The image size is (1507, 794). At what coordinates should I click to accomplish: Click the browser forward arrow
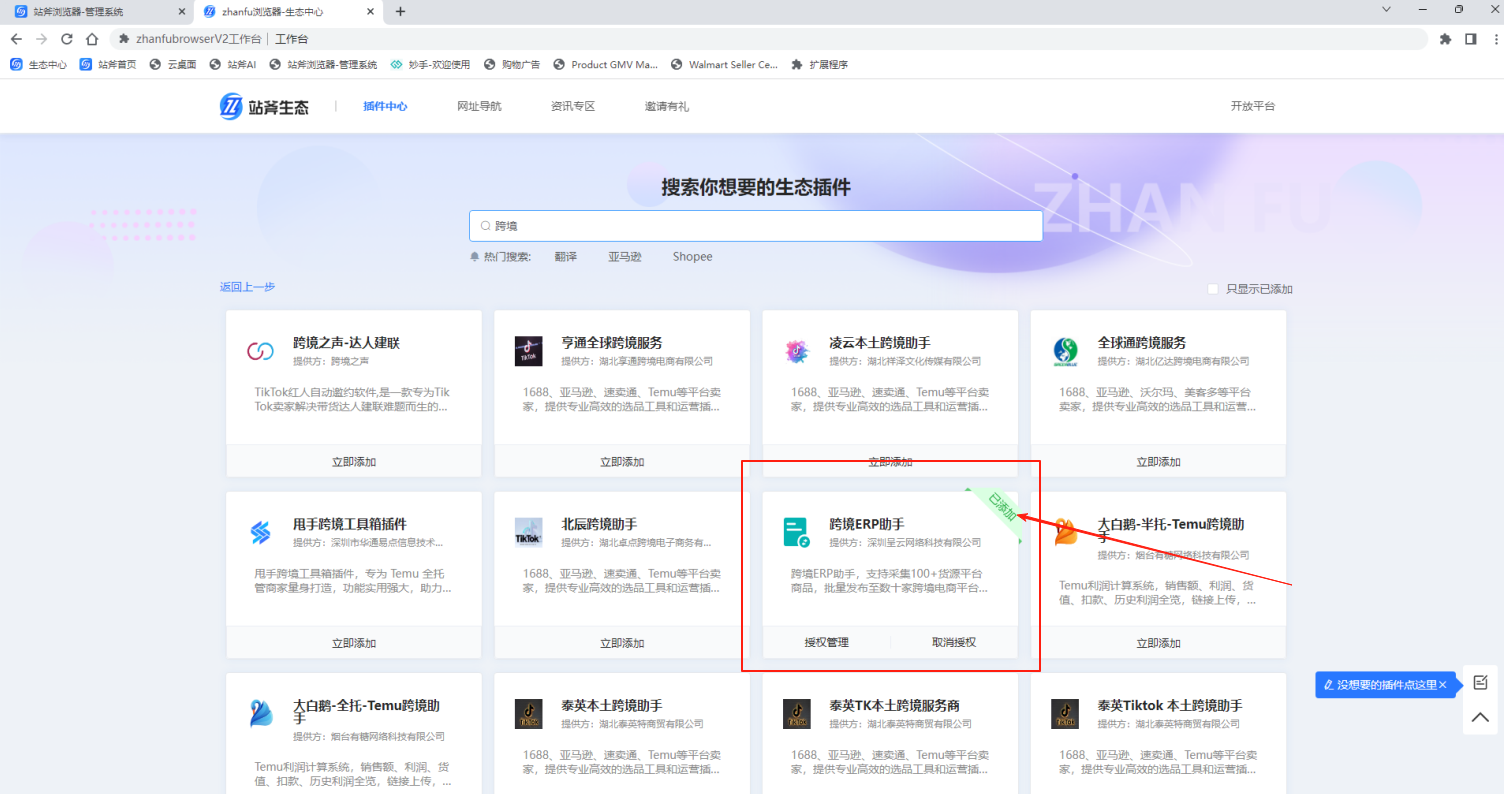pos(41,39)
